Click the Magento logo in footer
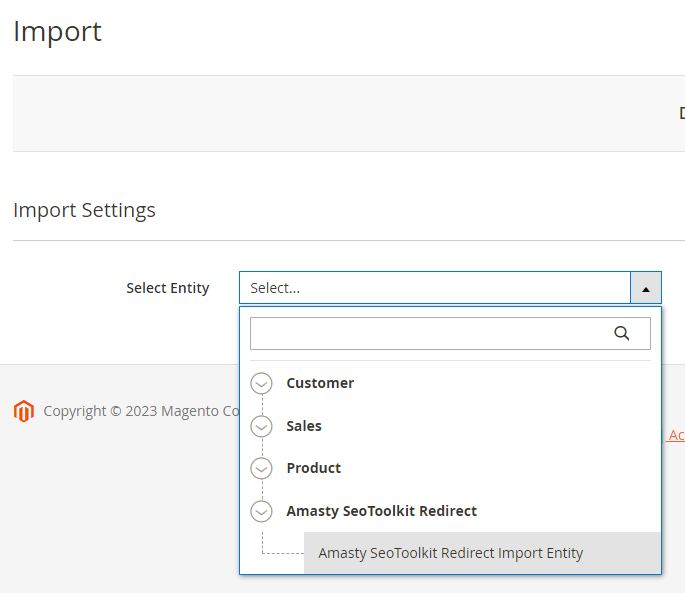This screenshot has height=593, width=685. point(24,411)
